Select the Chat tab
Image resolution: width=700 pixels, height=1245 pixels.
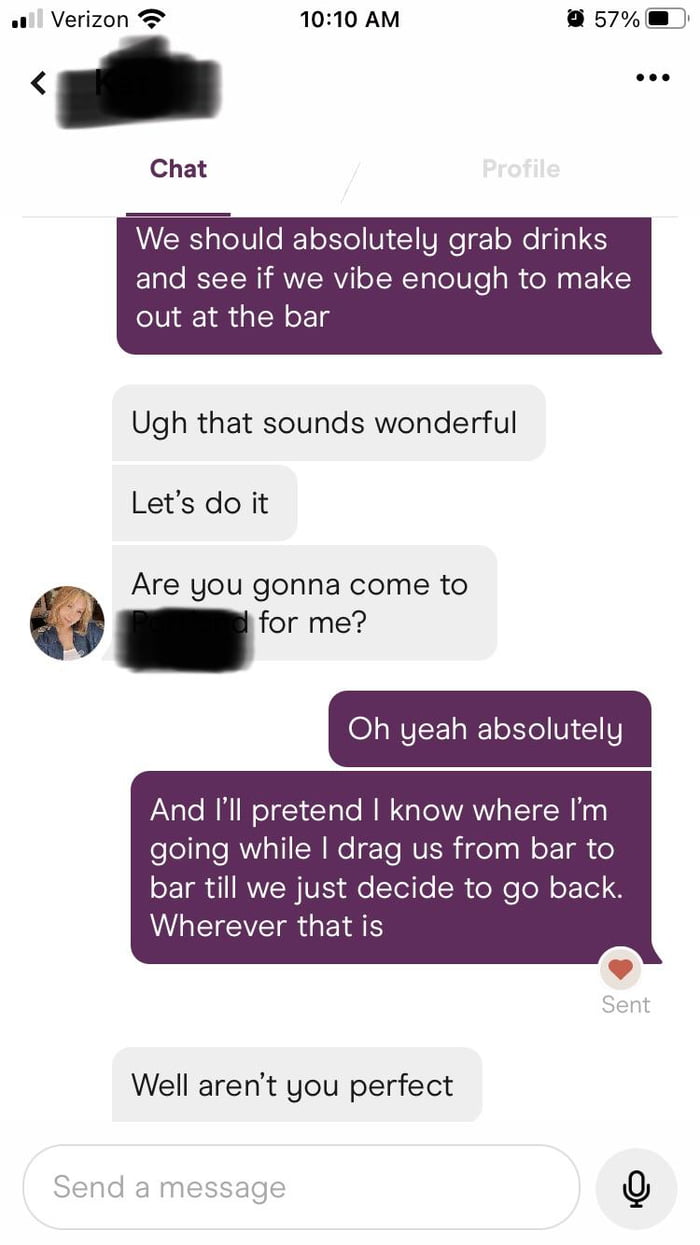178,169
